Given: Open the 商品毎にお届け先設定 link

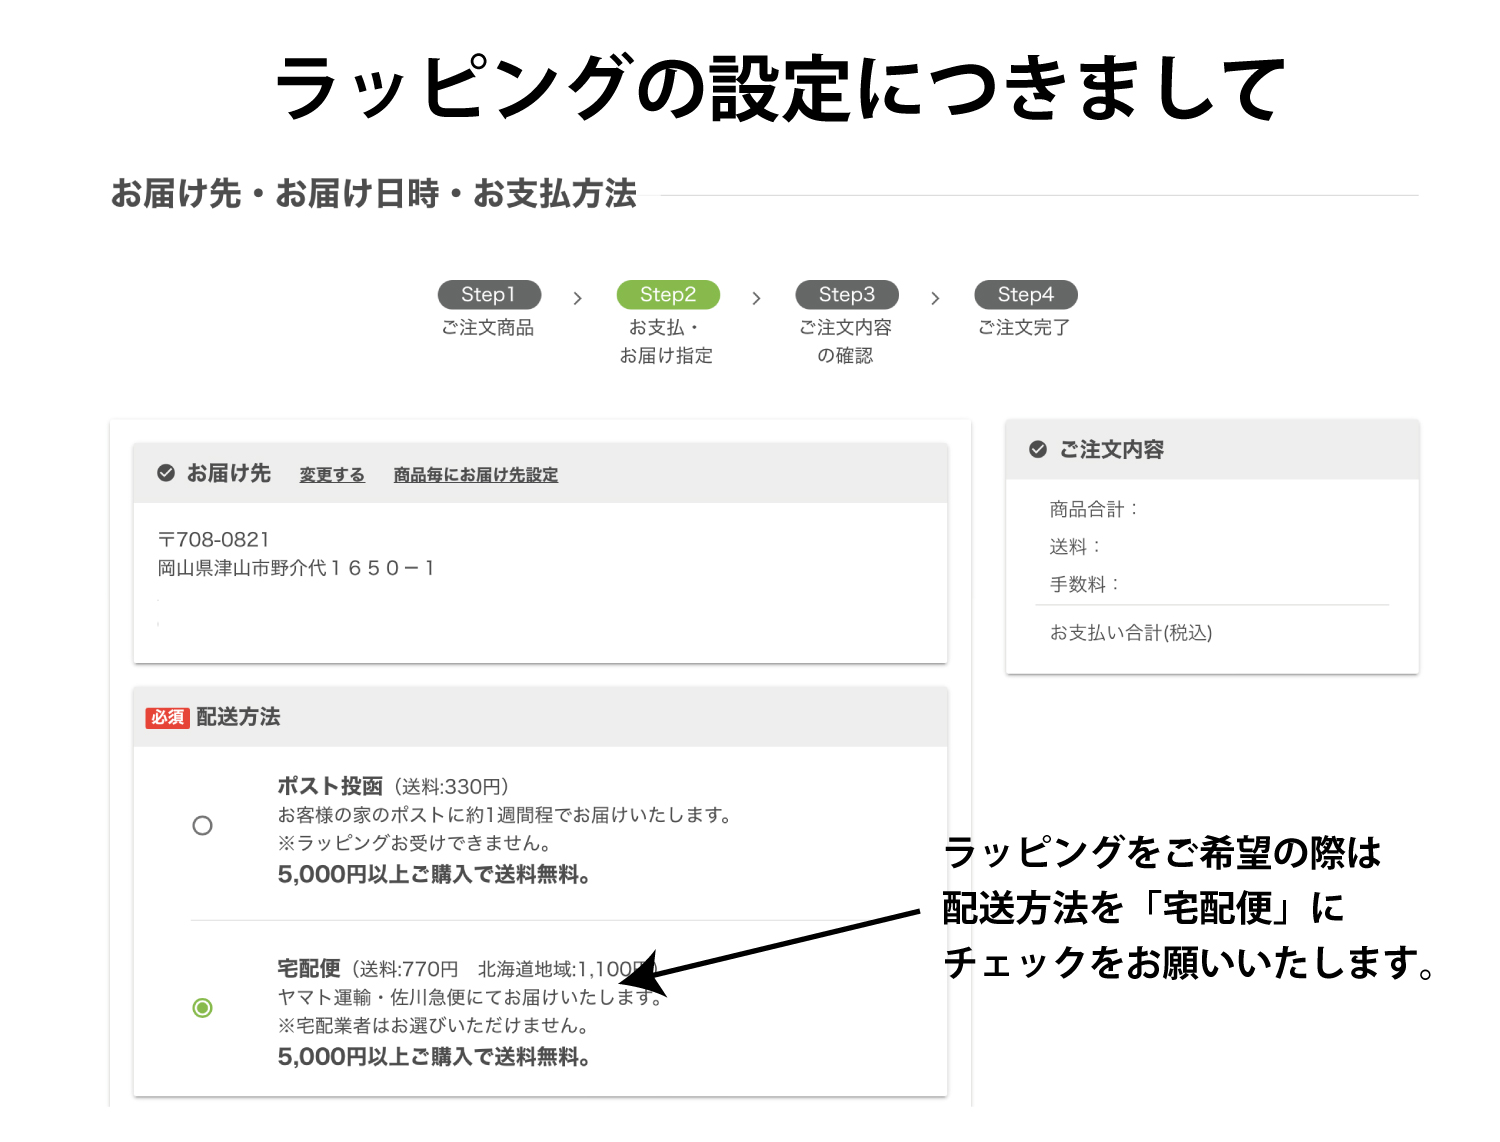Looking at the screenshot, I should pyautogui.click(x=476, y=475).
